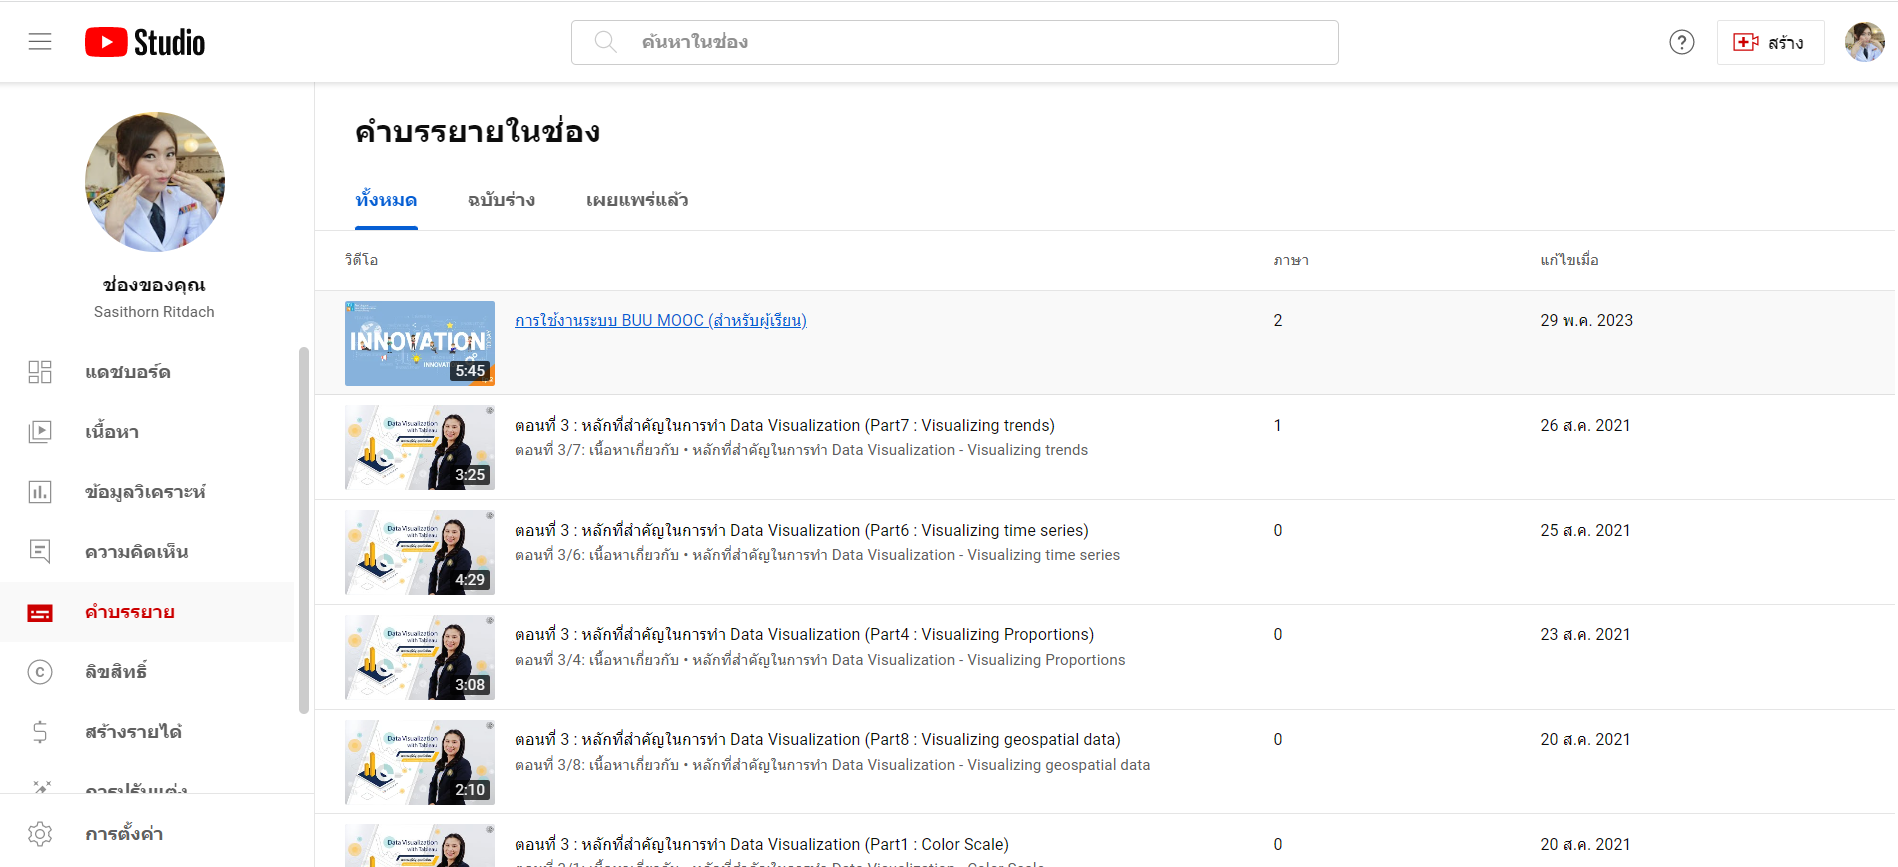Open Copyright (ลิขสิทธิ์) in sidebar
Viewport: 1898px width, 867px height.
coord(115,672)
